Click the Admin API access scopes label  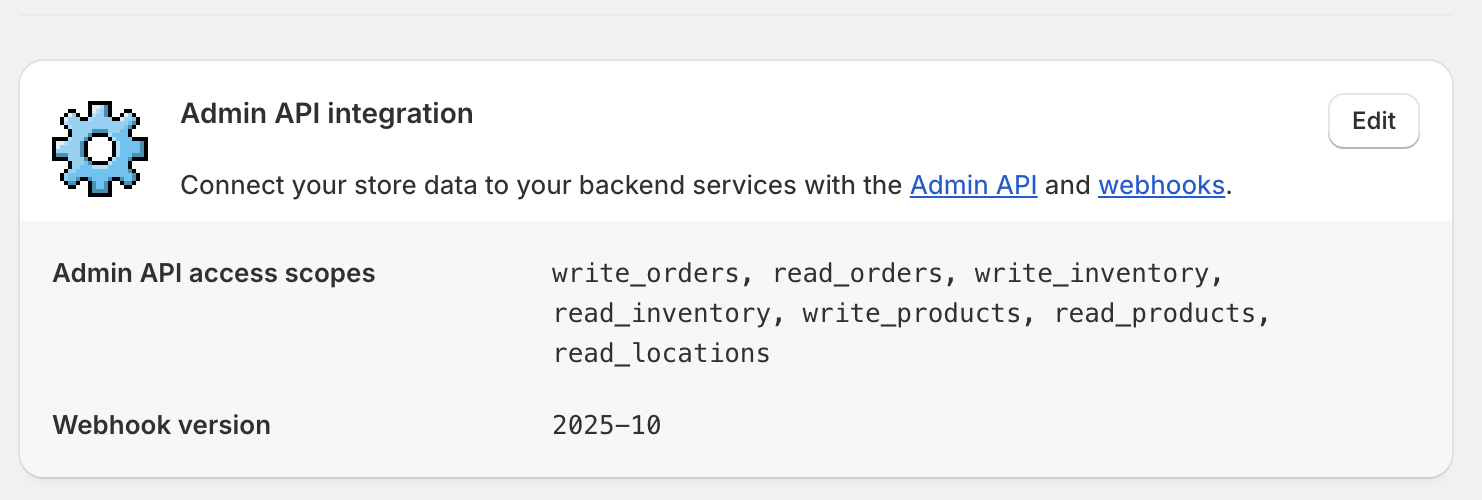tap(214, 273)
